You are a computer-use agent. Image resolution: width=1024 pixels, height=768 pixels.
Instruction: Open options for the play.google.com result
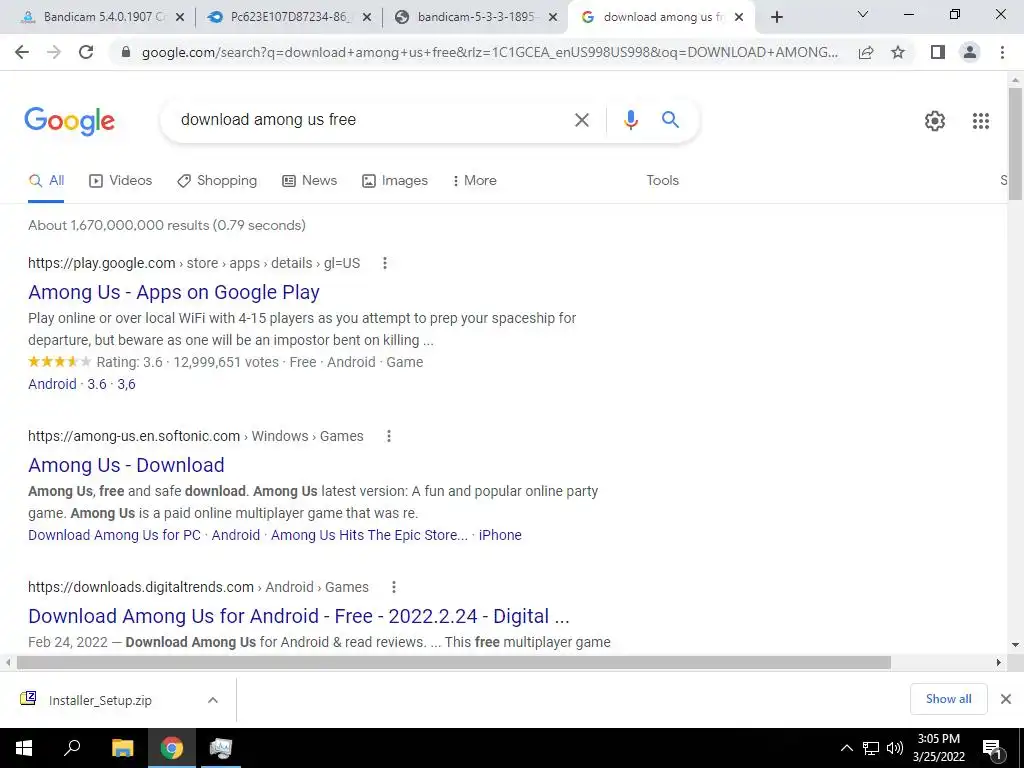385,263
